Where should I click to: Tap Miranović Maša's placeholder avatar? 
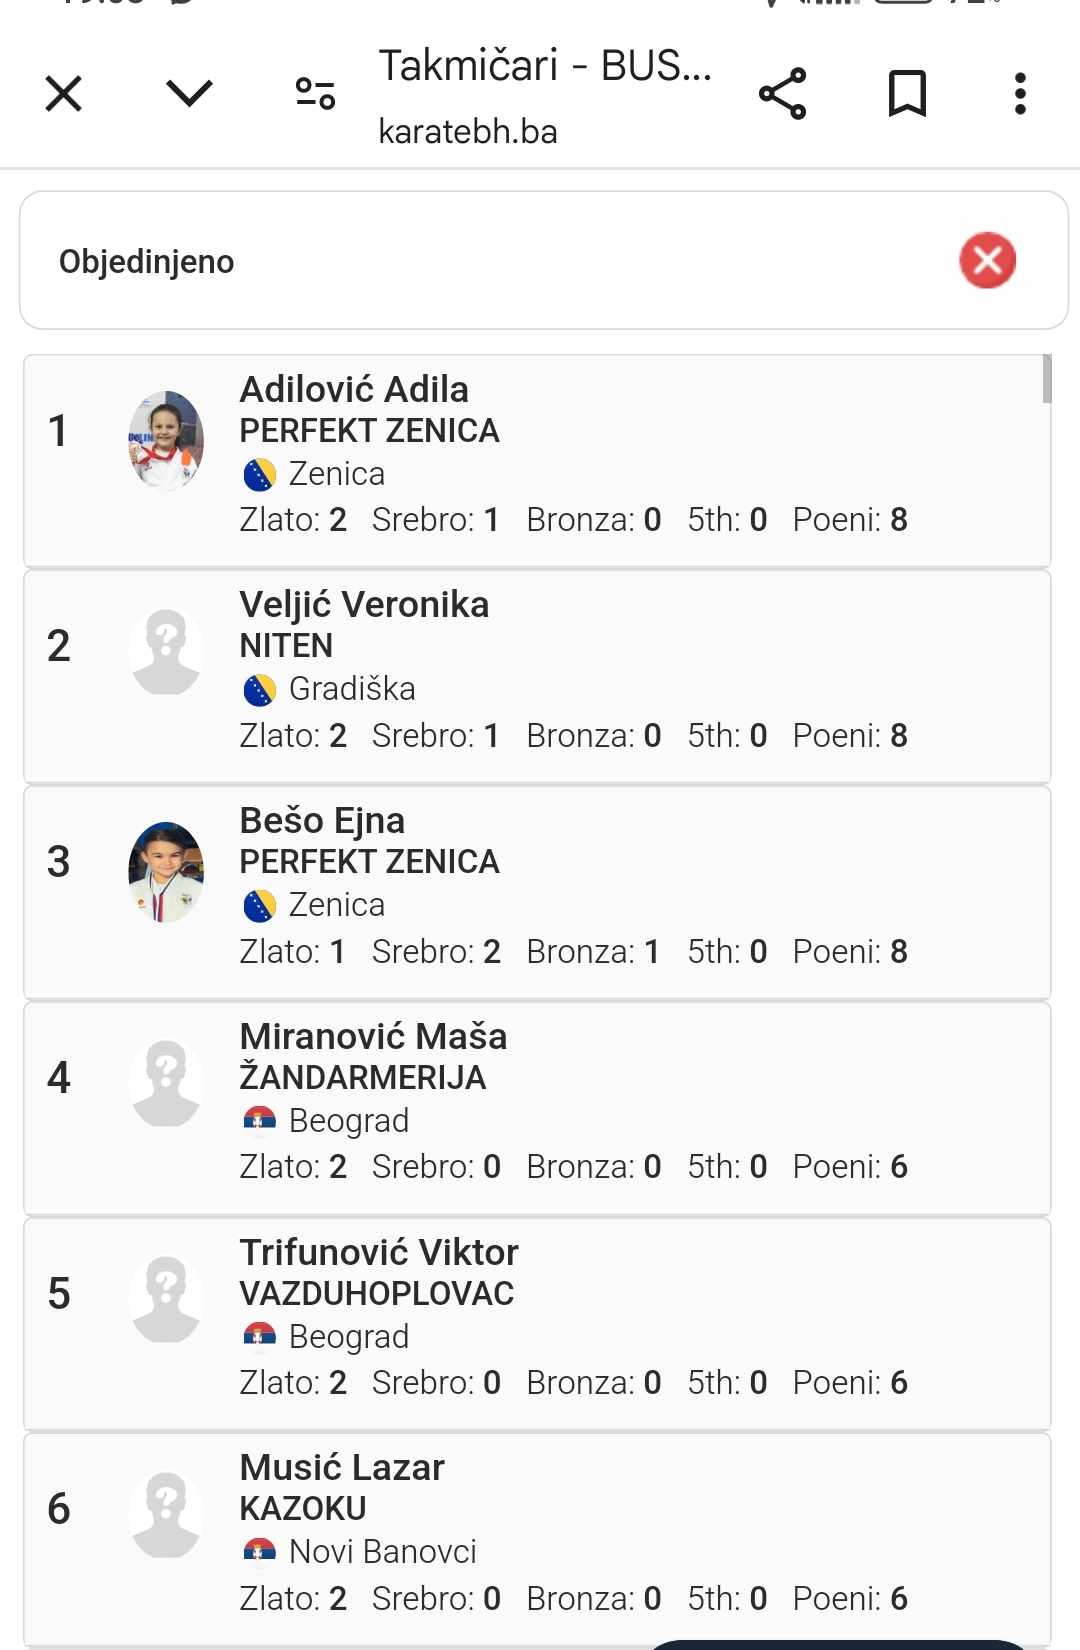click(x=166, y=1083)
